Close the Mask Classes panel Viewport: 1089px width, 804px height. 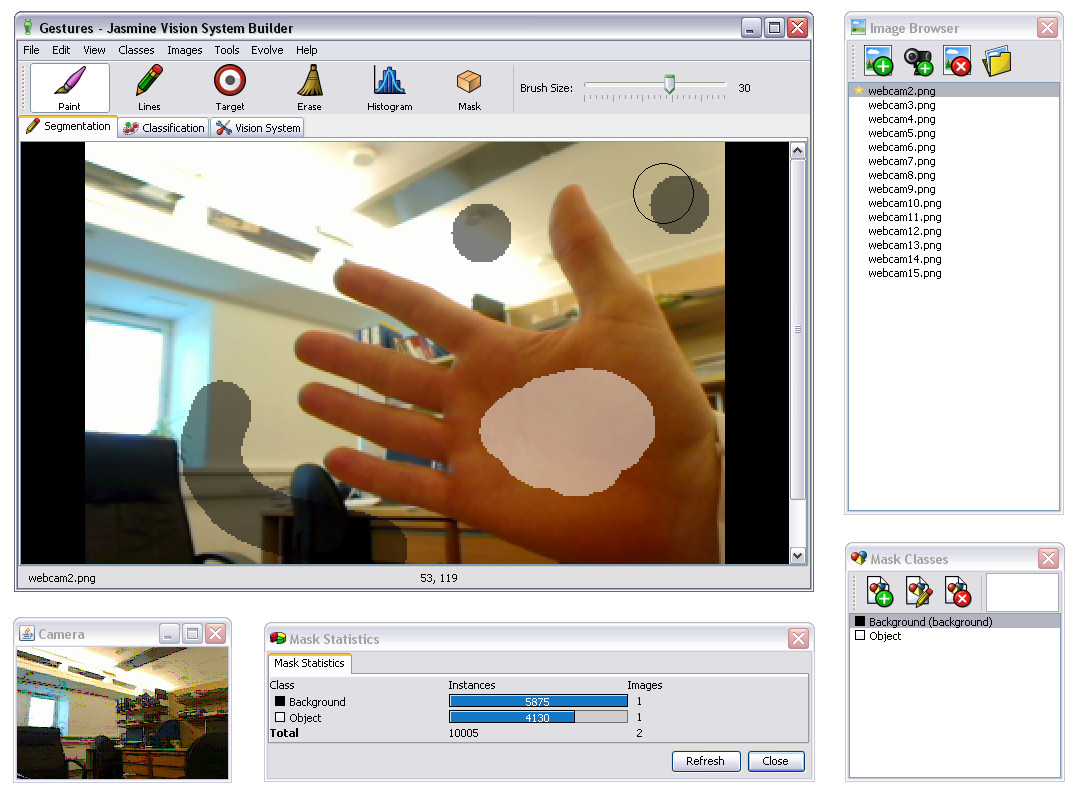tap(1049, 558)
